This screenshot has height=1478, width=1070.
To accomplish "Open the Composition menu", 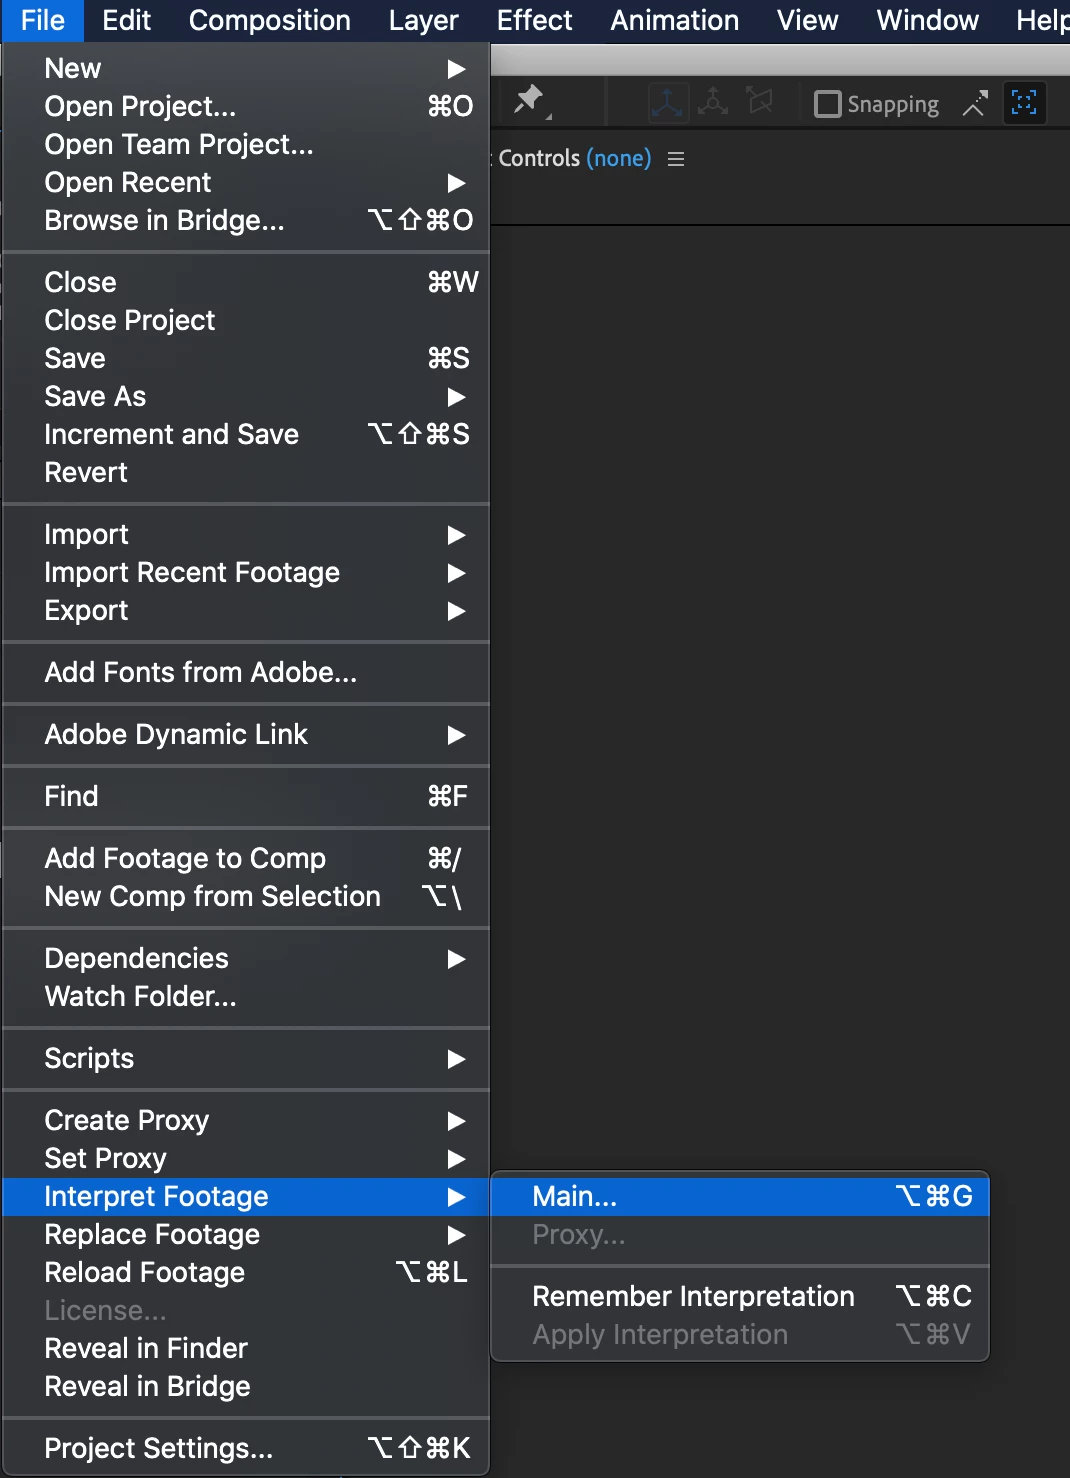I will pos(270,20).
